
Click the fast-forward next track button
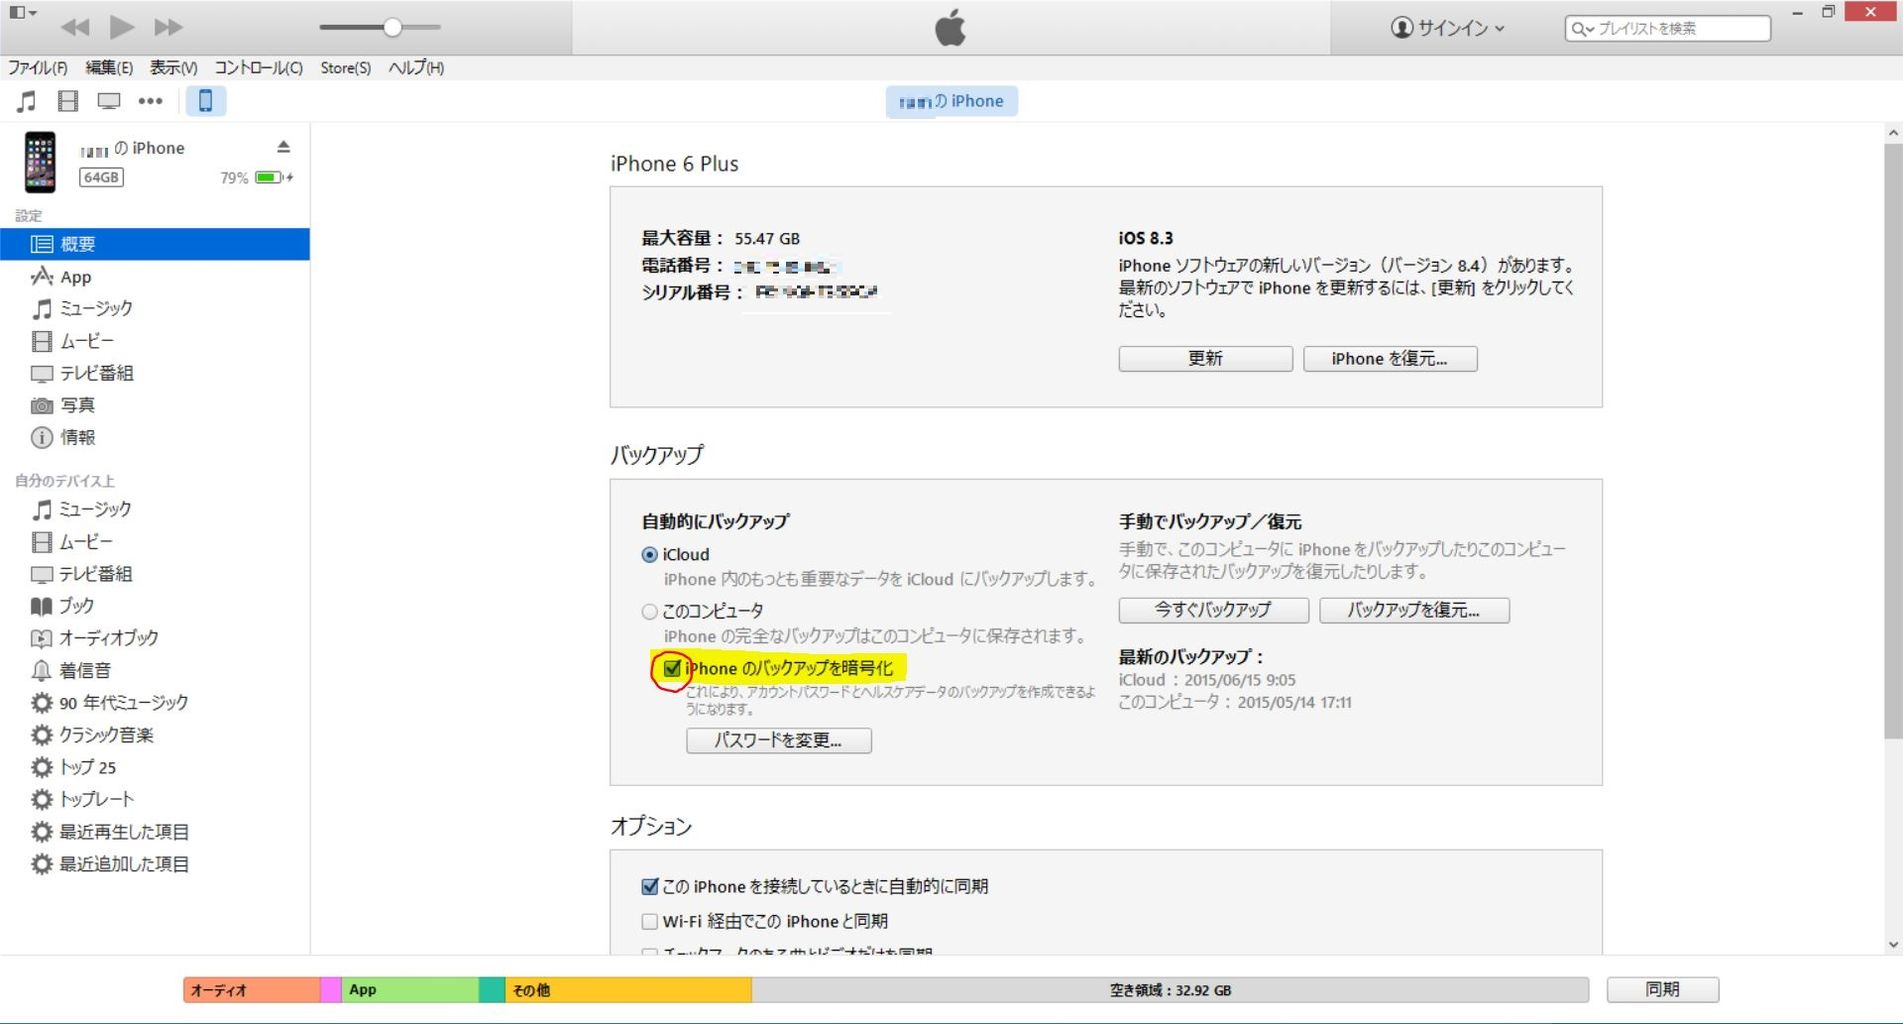pyautogui.click(x=168, y=27)
